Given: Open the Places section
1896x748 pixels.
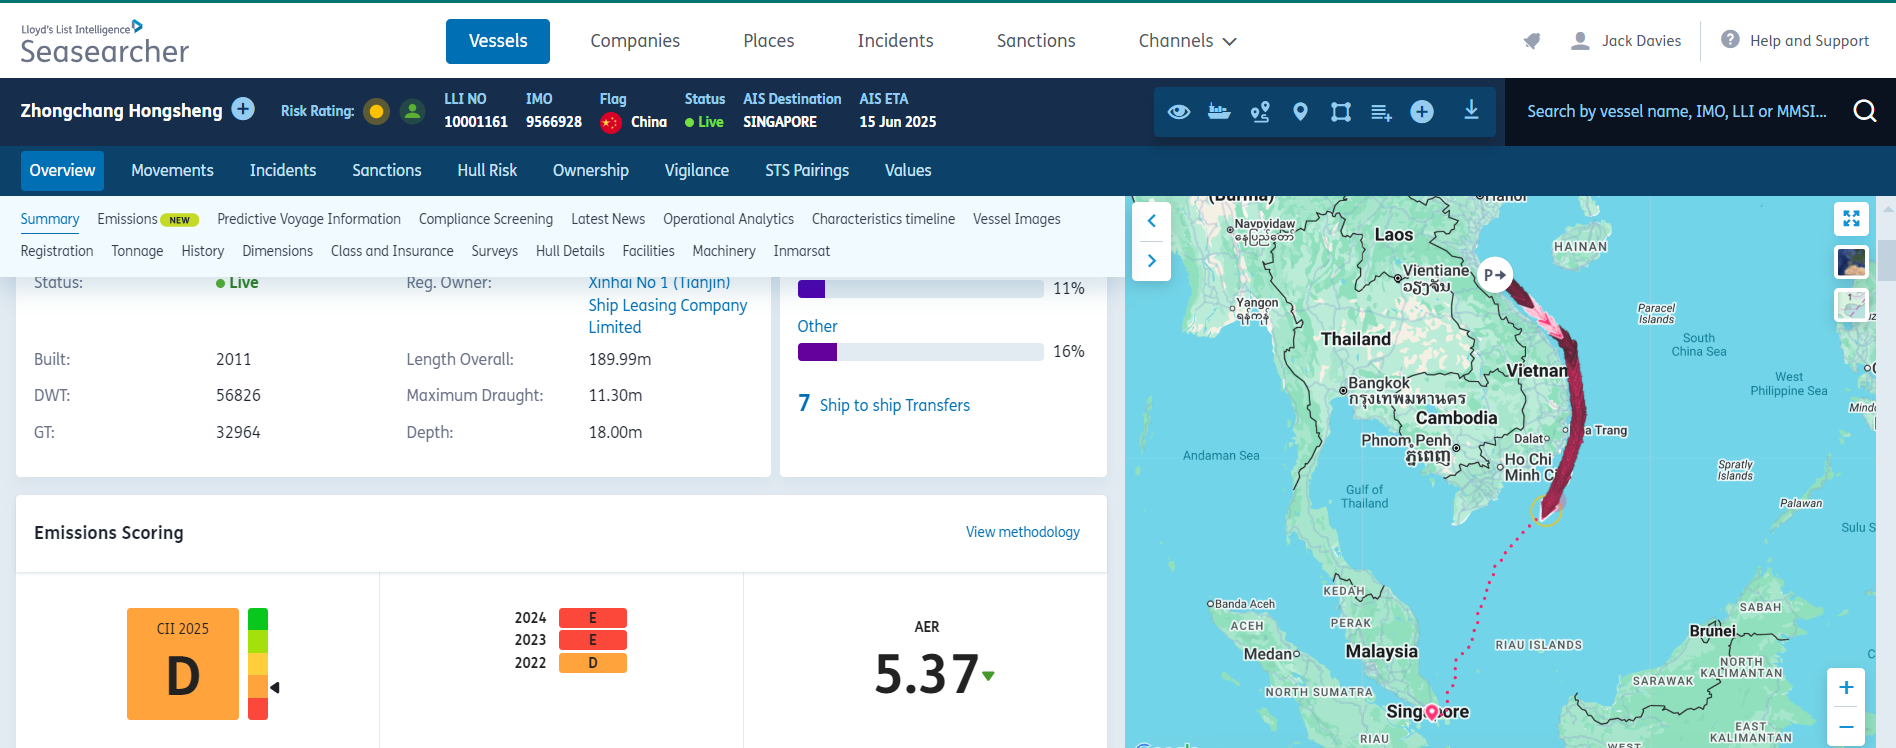Looking at the screenshot, I should (768, 41).
